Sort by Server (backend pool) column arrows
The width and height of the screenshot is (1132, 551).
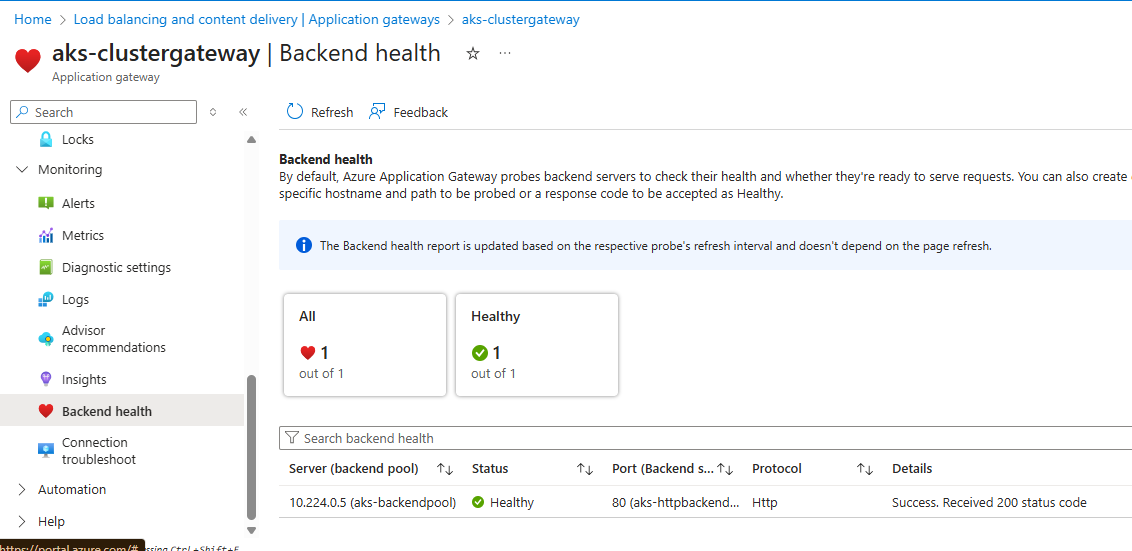445,469
